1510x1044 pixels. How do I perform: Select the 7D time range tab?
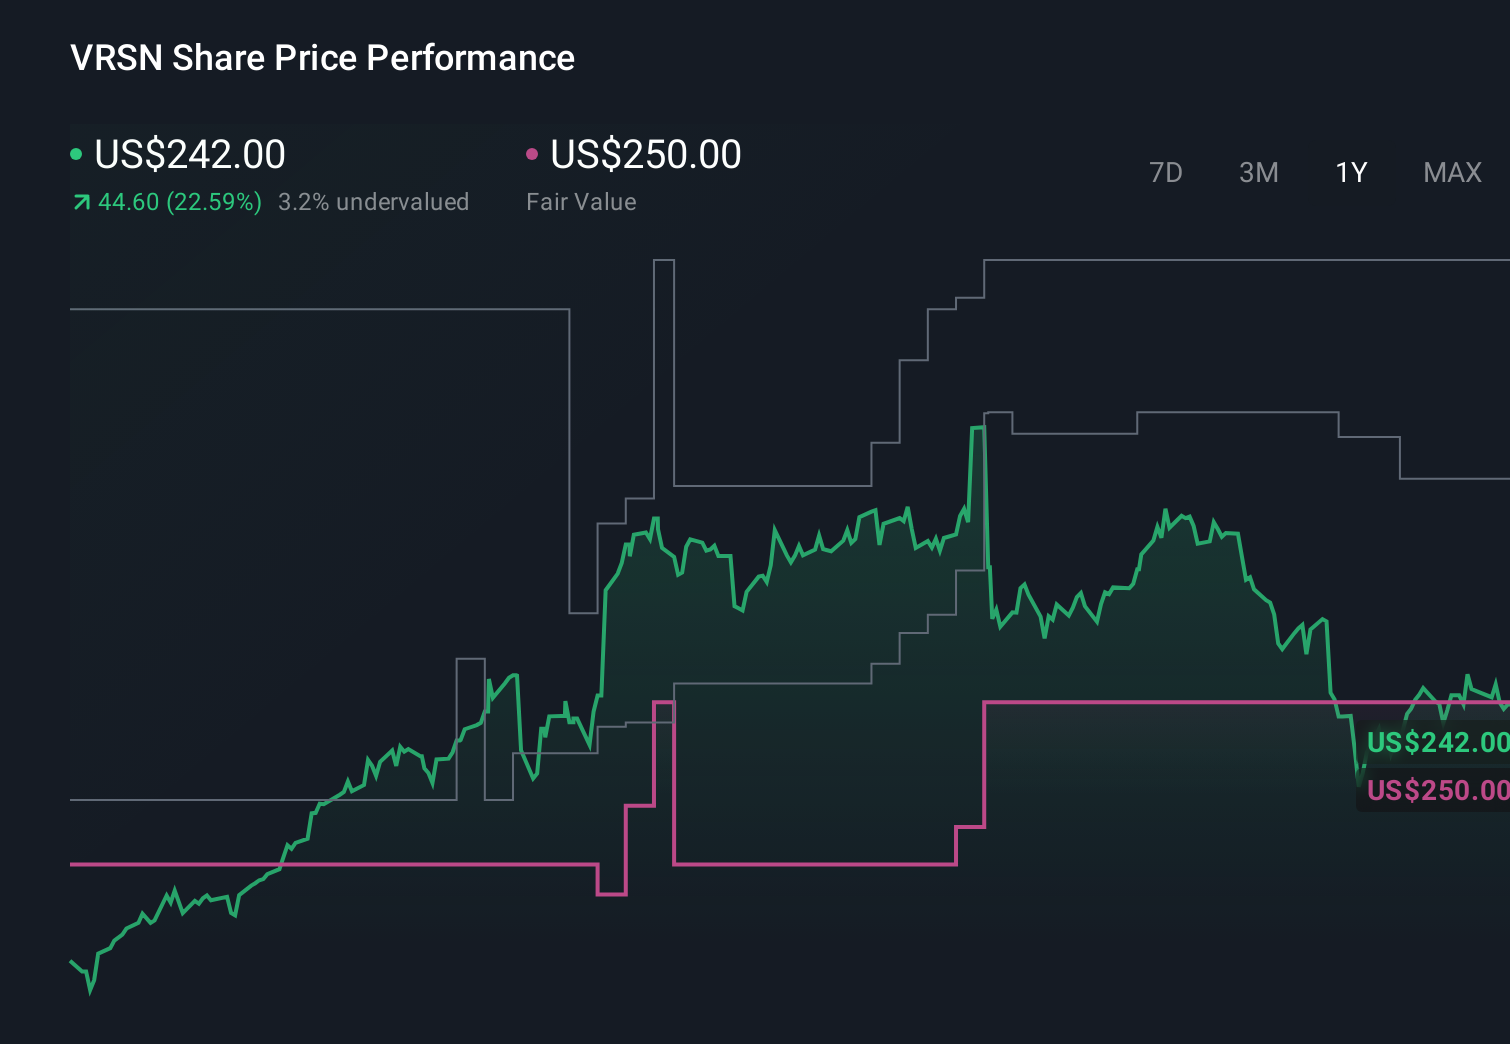coord(1166,172)
